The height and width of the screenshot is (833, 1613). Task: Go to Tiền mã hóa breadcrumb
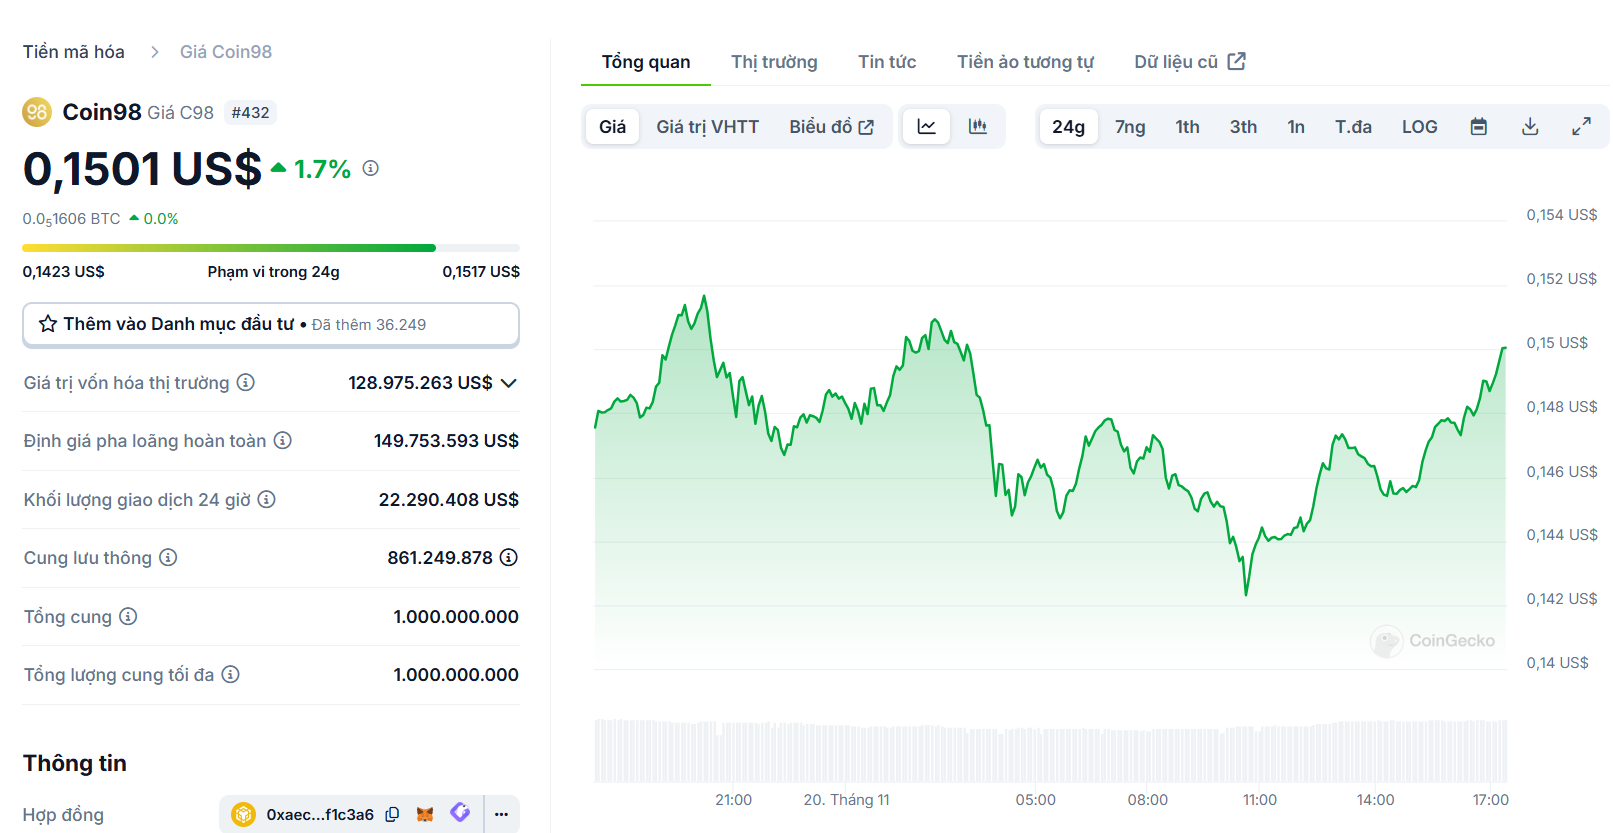[x=74, y=52]
